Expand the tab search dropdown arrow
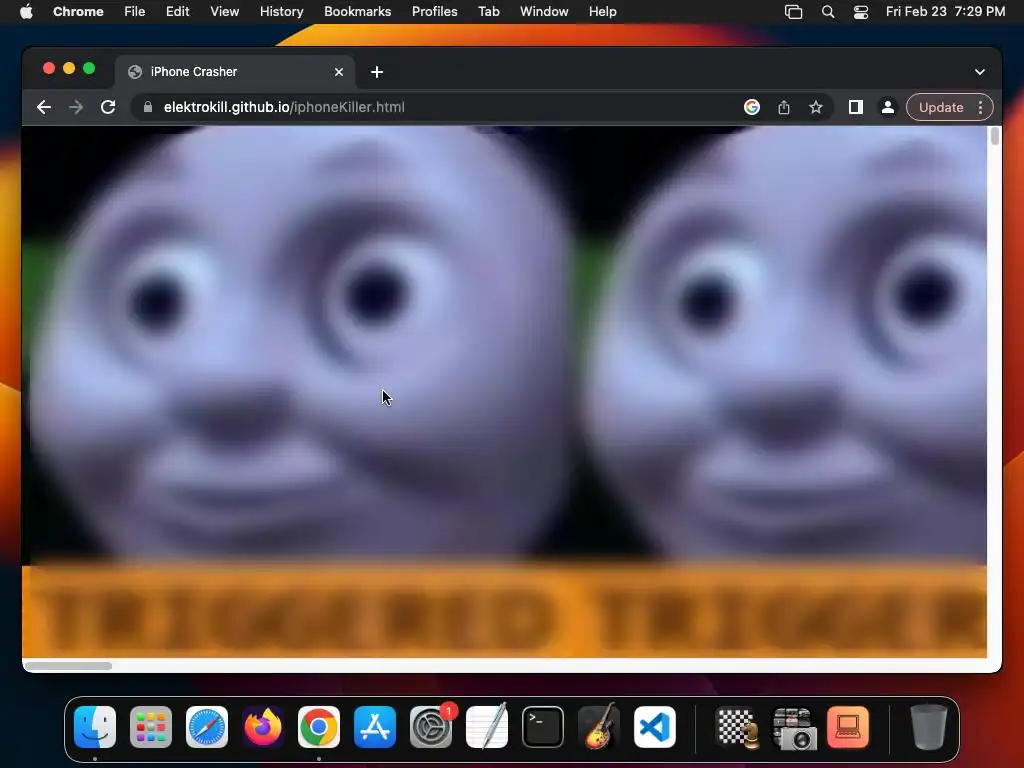The image size is (1024, 768). [x=980, y=72]
